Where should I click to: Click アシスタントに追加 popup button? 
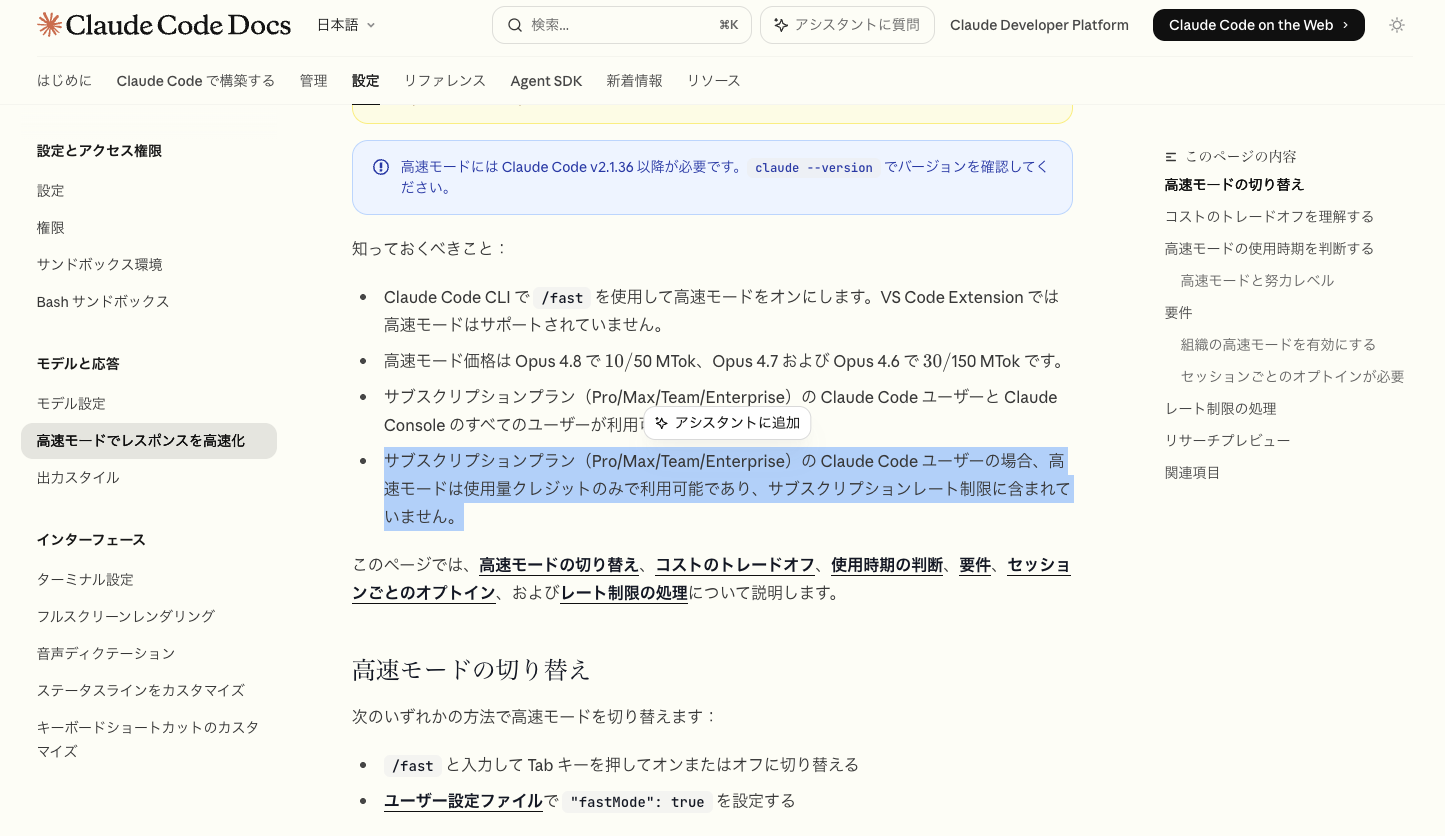pyautogui.click(x=727, y=423)
